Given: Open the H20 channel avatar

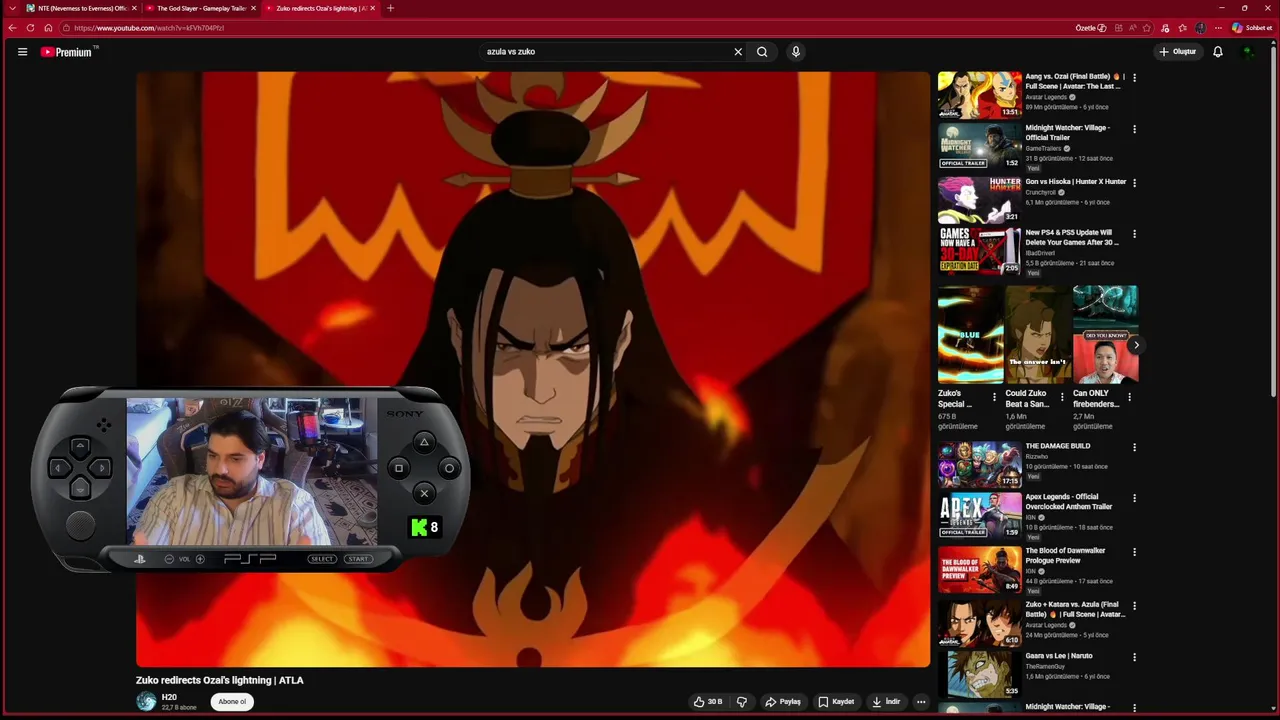Looking at the screenshot, I should click(x=146, y=702).
